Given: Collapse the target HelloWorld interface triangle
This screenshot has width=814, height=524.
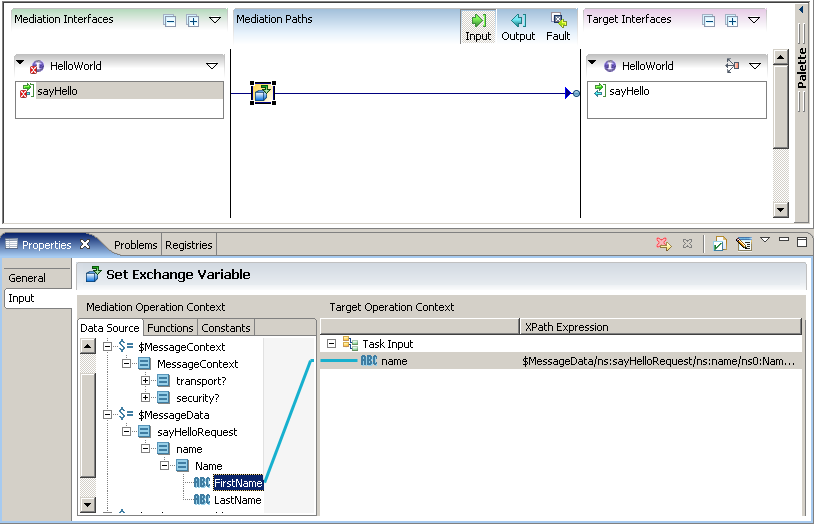Looking at the screenshot, I should pos(592,62).
